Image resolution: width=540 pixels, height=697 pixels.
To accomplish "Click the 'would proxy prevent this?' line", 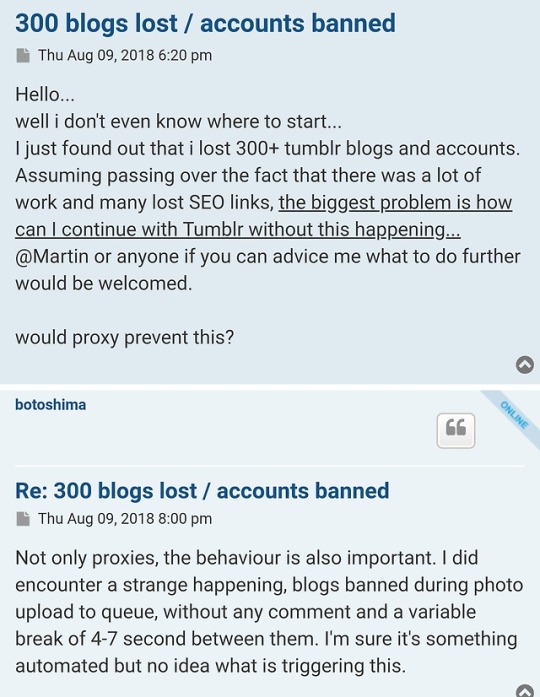I will click(124, 337).
